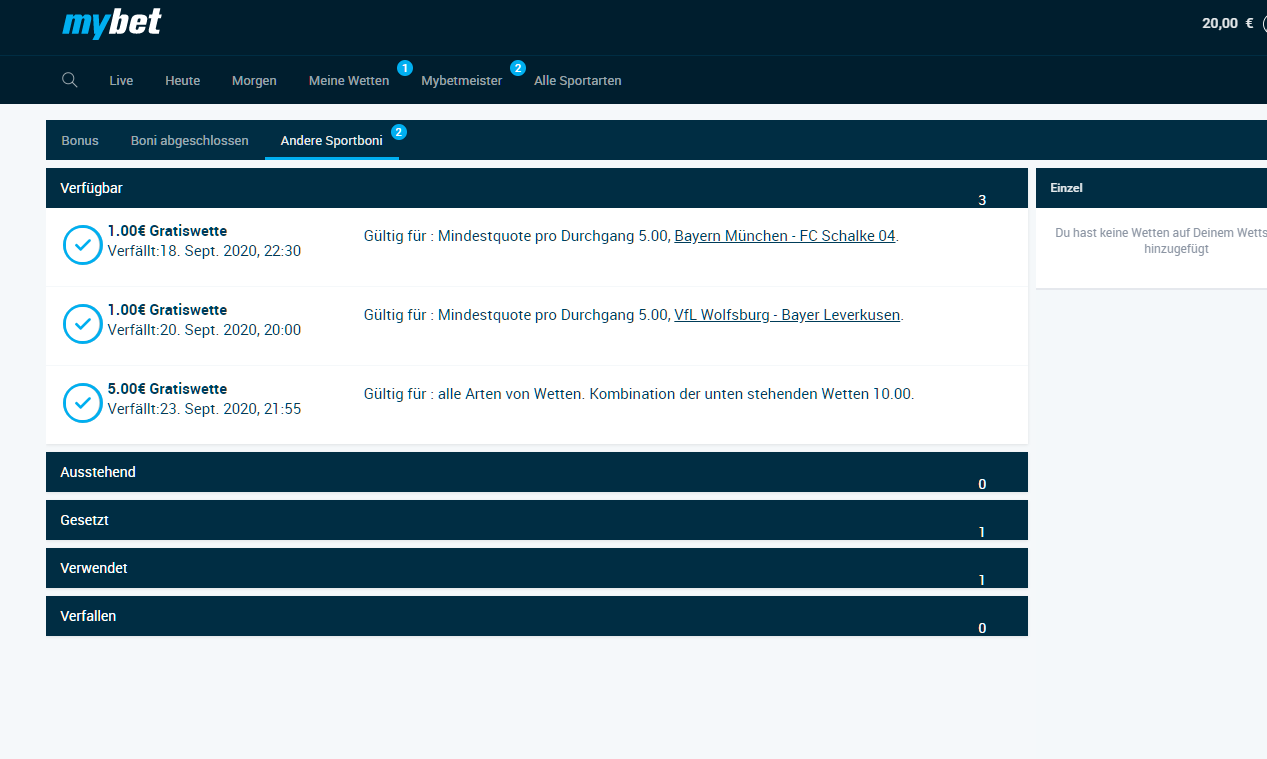
Task: Click notification badge on Meine Wetten
Action: click(404, 68)
